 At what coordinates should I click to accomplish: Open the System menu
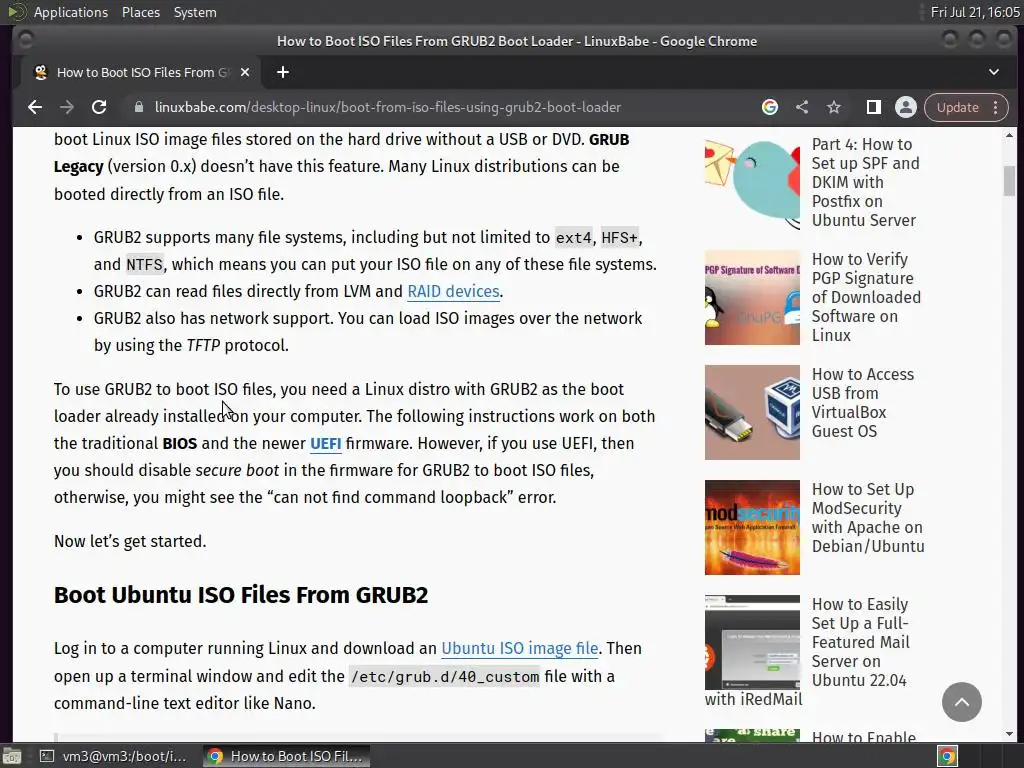point(195,12)
